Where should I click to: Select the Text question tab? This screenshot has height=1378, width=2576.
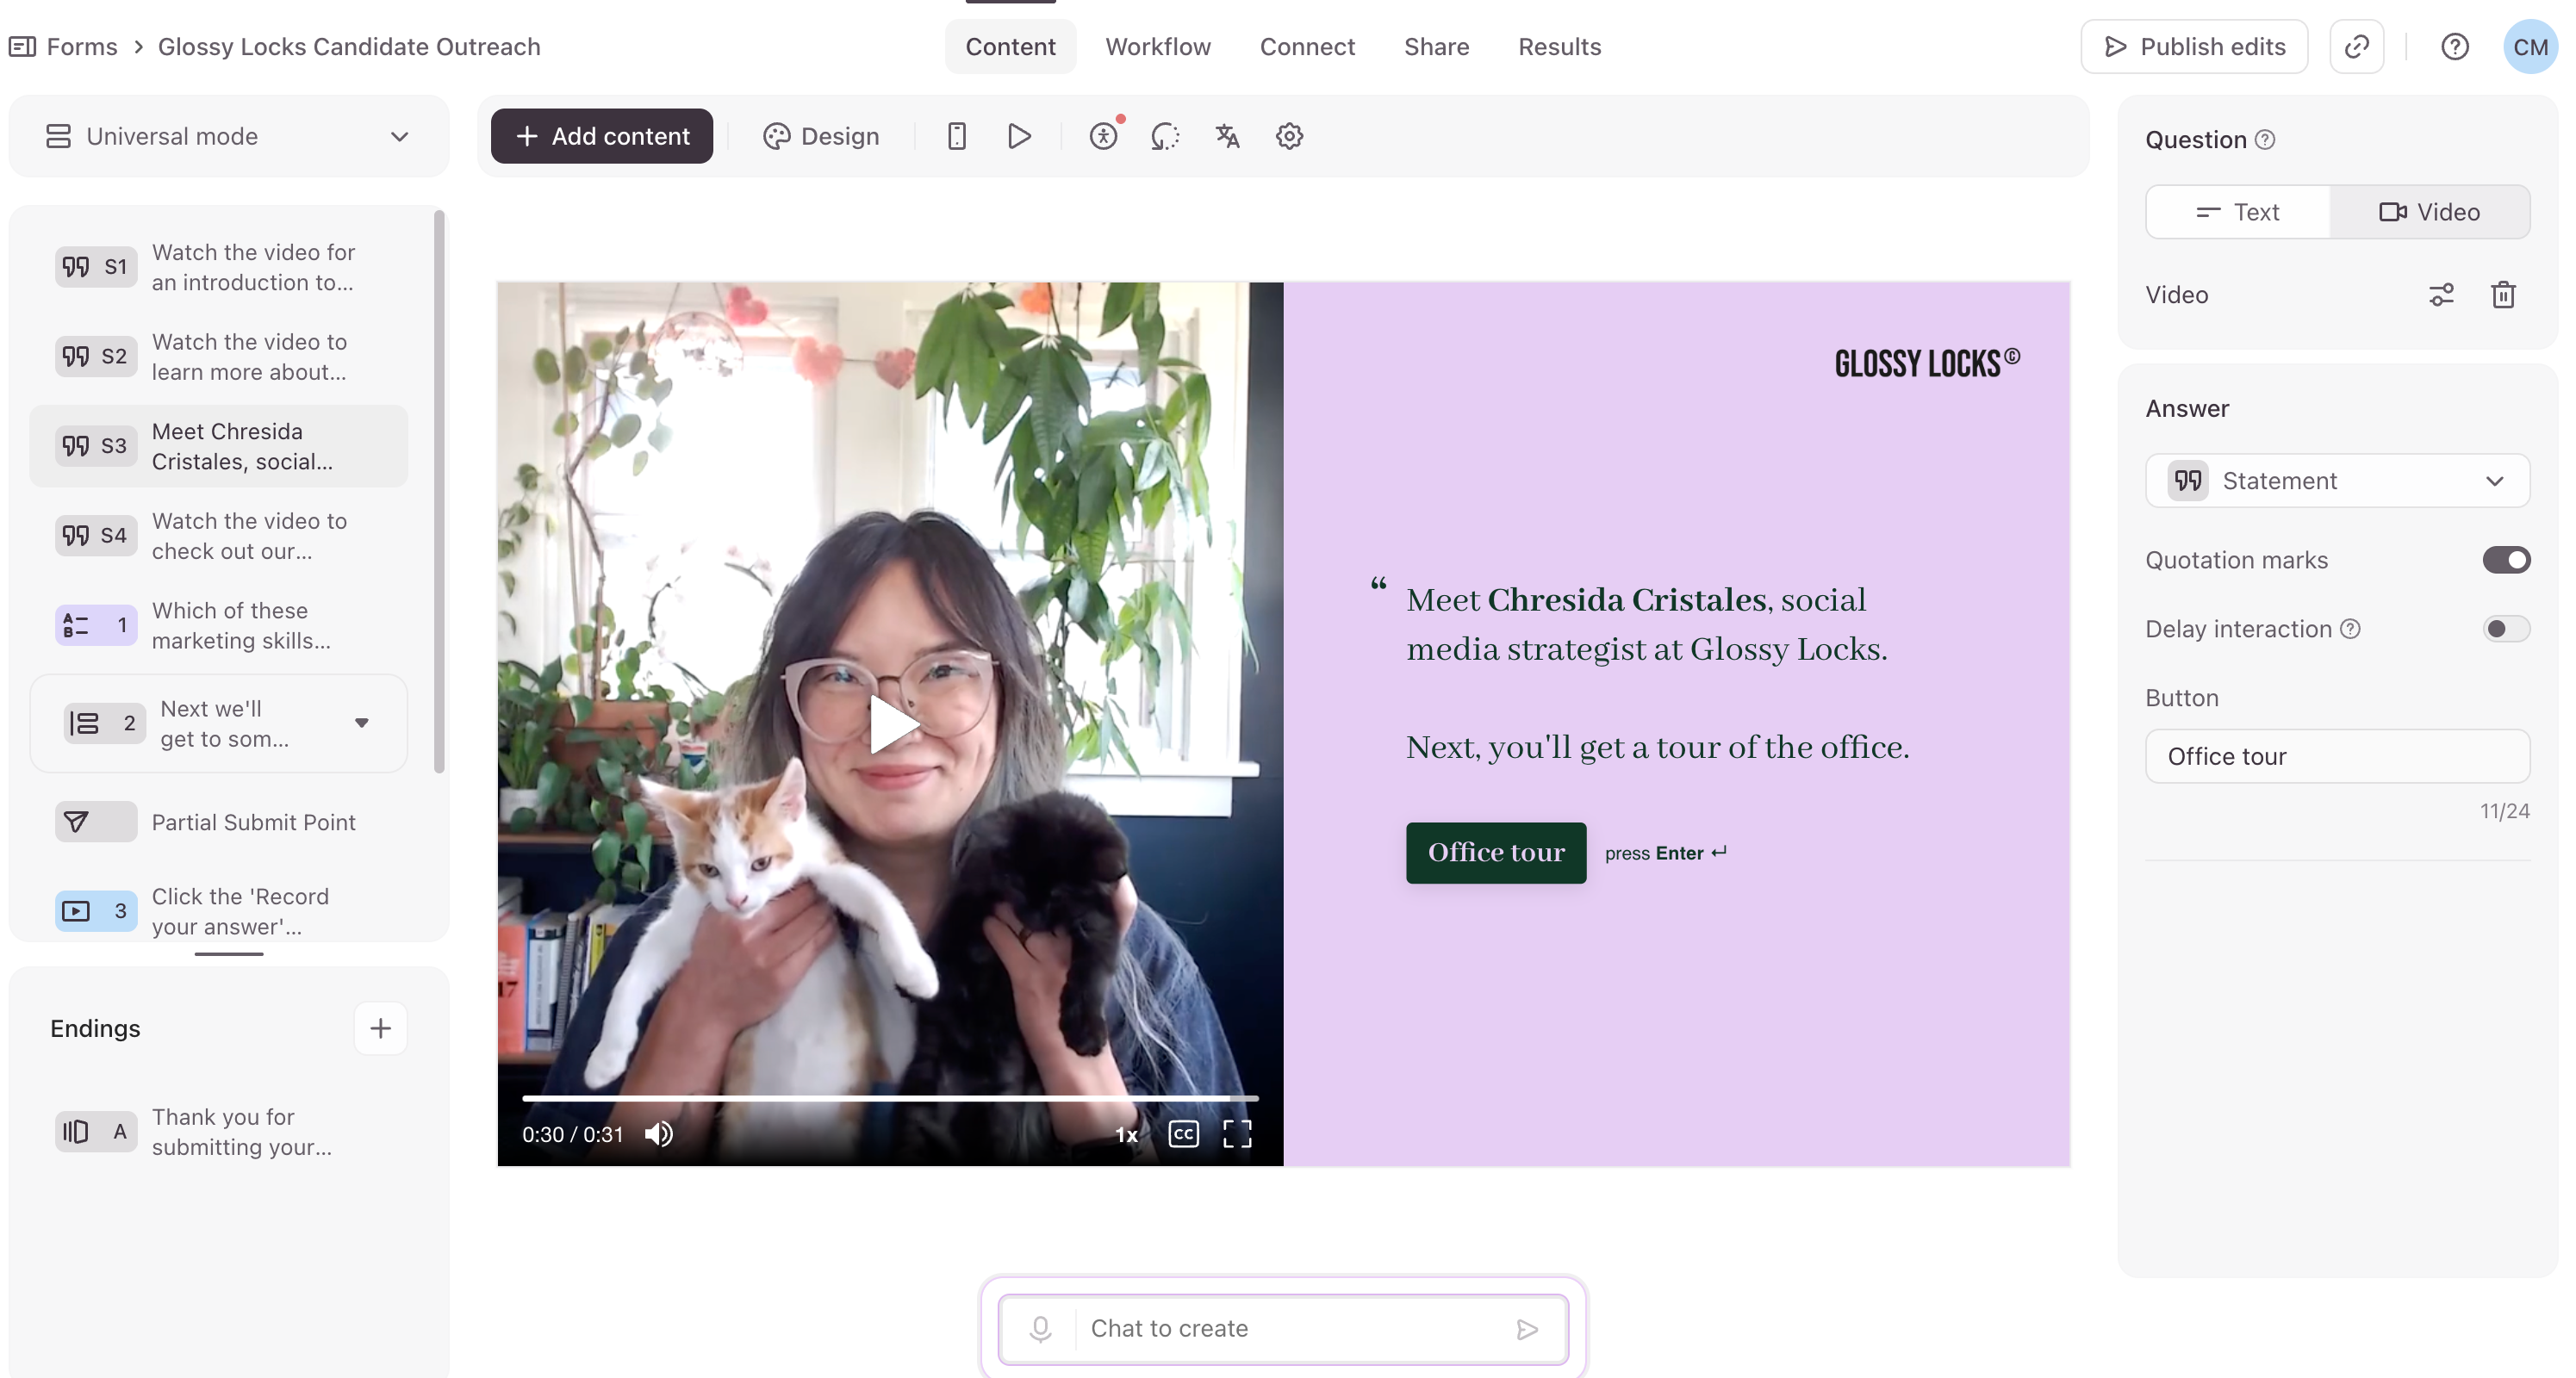coord(2238,212)
